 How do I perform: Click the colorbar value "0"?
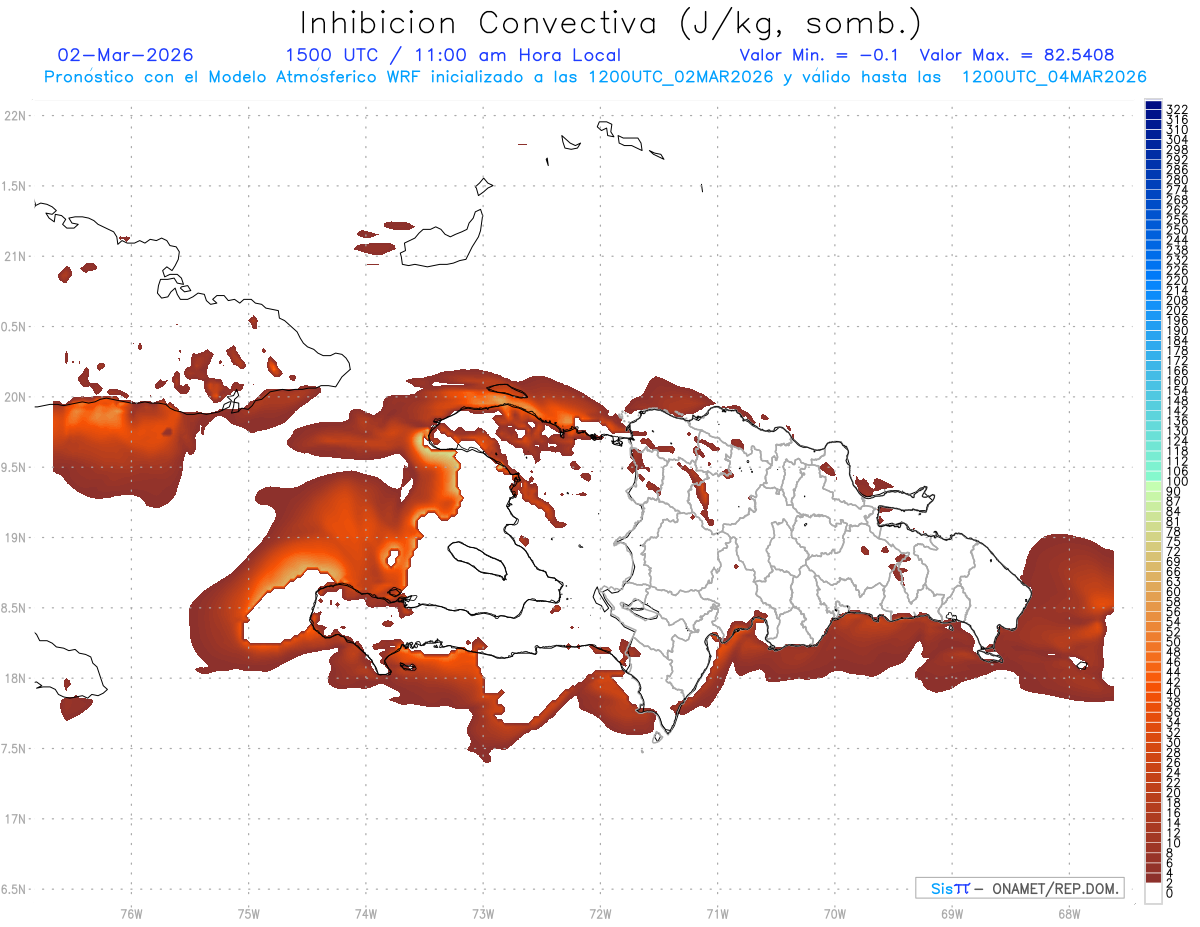1170,892
